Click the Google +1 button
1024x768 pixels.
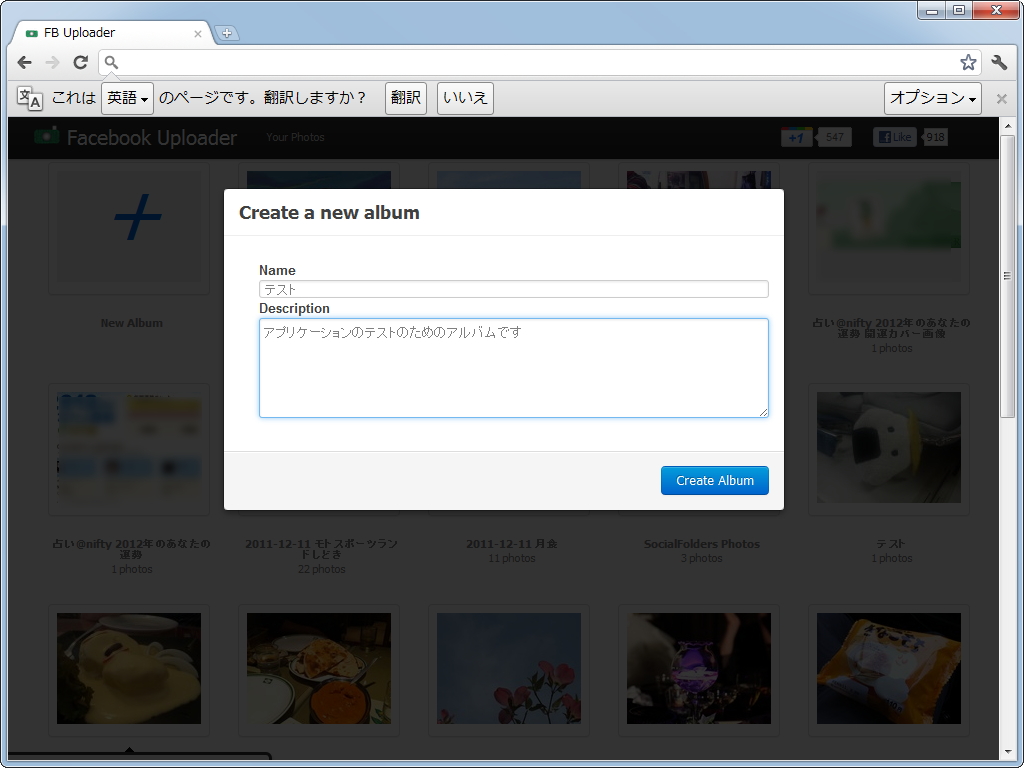click(797, 137)
